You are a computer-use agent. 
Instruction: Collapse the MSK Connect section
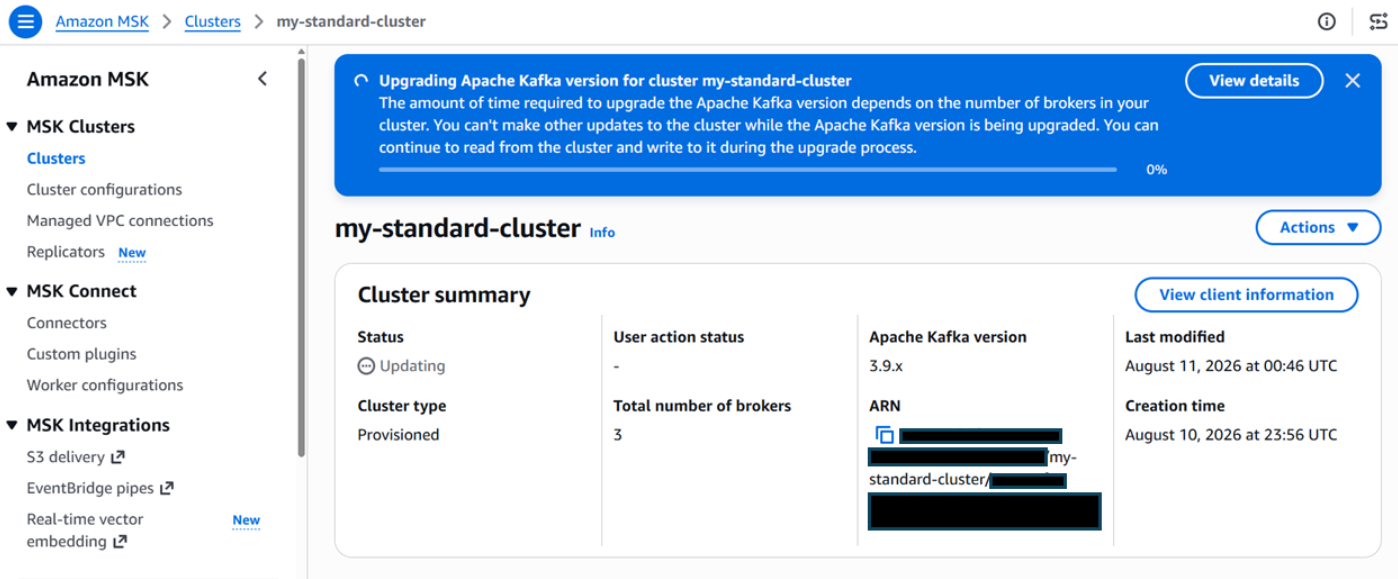12,292
